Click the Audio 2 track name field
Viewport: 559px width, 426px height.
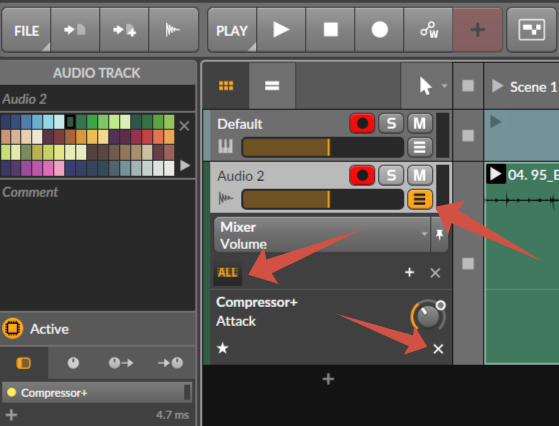[97, 99]
